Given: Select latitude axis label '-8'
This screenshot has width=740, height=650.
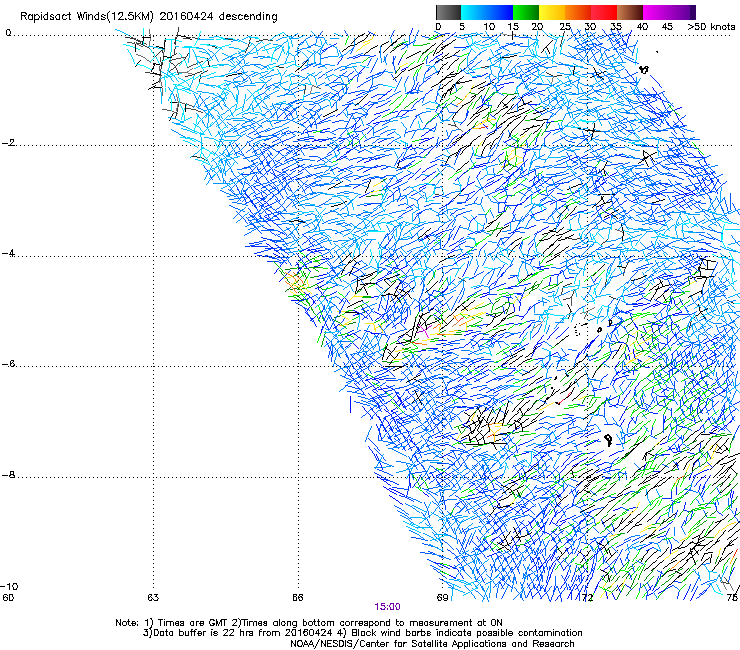Looking at the screenshot, I should click(x=8, y=475).
